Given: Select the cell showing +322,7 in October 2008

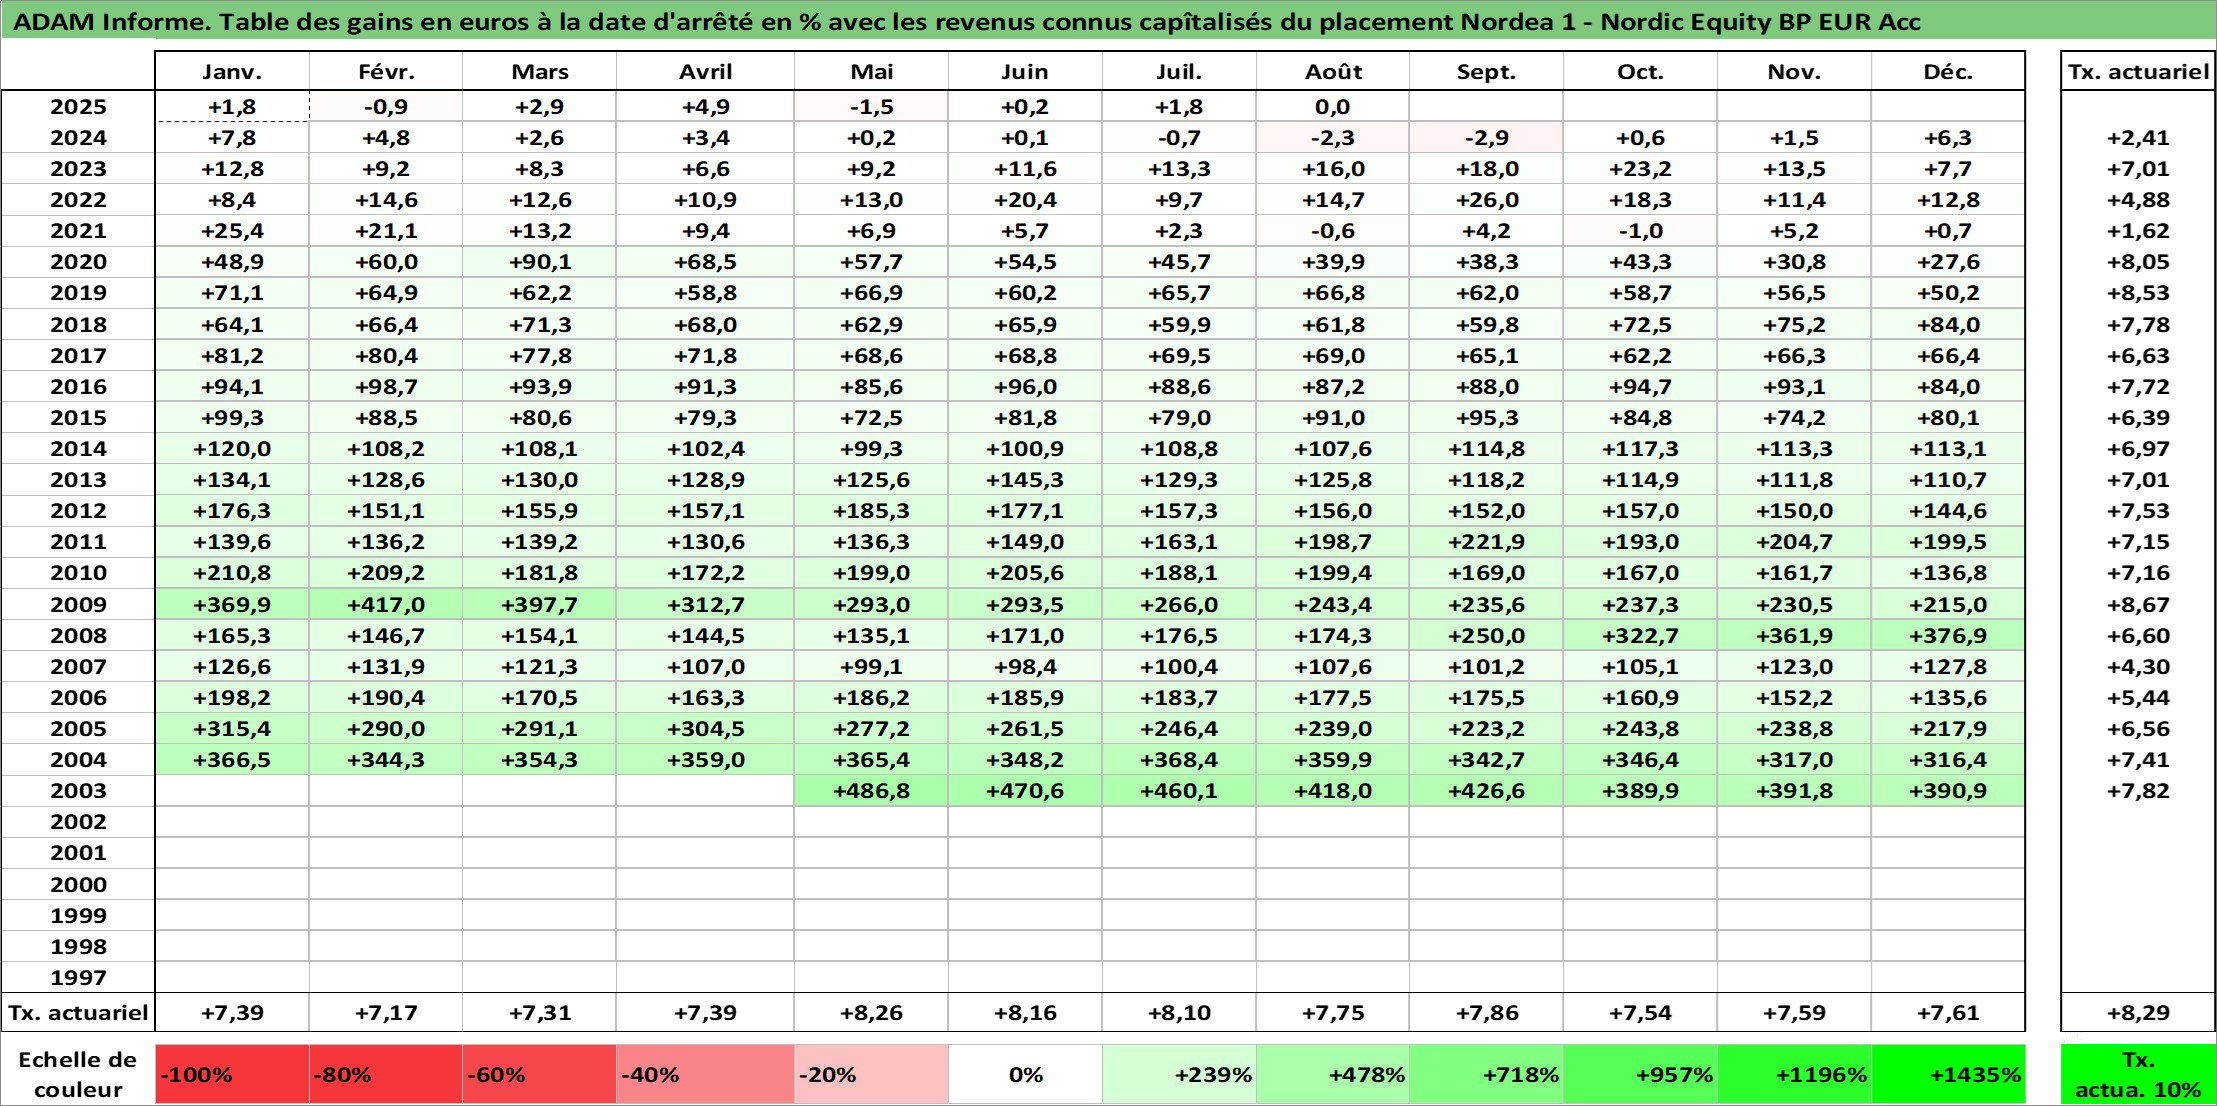Looking at the screenshot, I should pos(1640,636).
